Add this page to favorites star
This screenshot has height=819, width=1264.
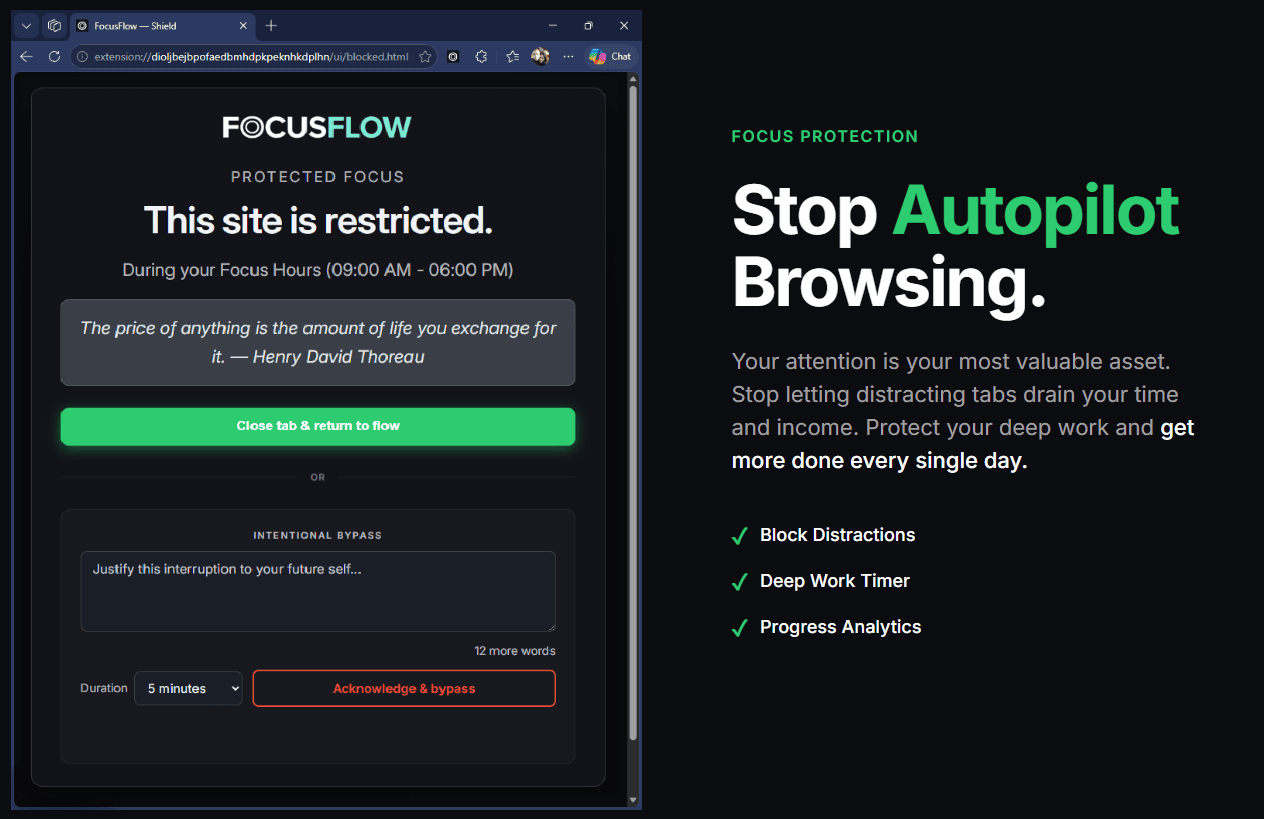point(425,57)
